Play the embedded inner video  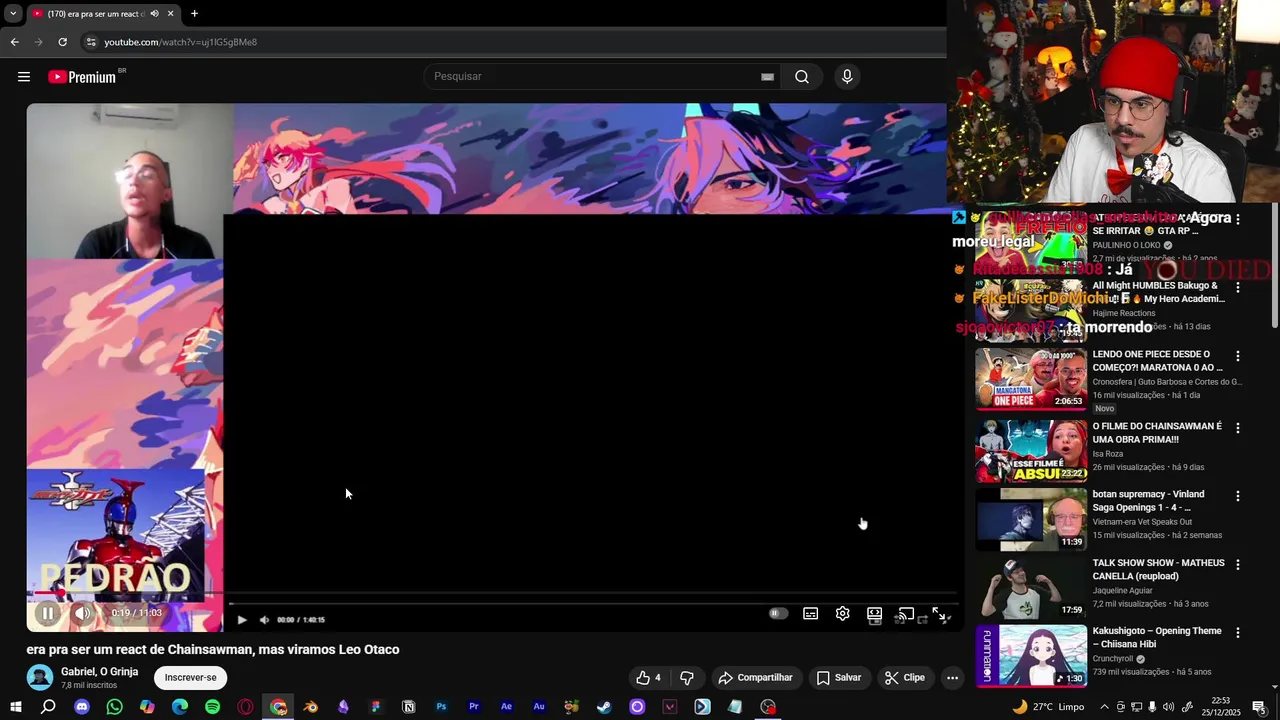point(242,620)
